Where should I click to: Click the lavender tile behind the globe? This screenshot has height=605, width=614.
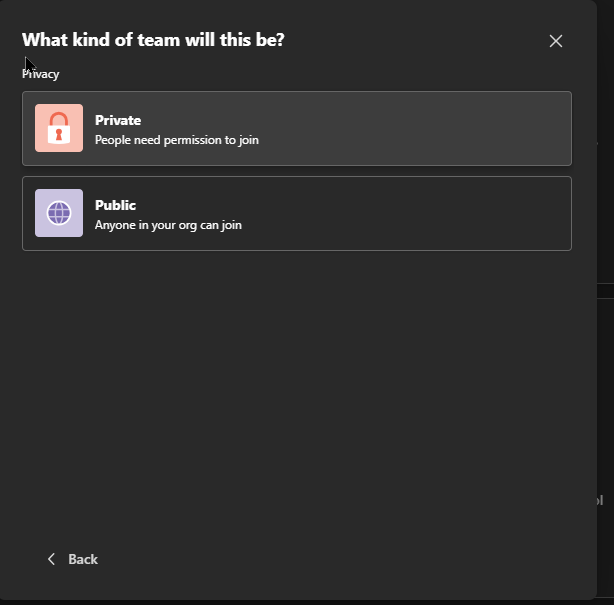59,213
